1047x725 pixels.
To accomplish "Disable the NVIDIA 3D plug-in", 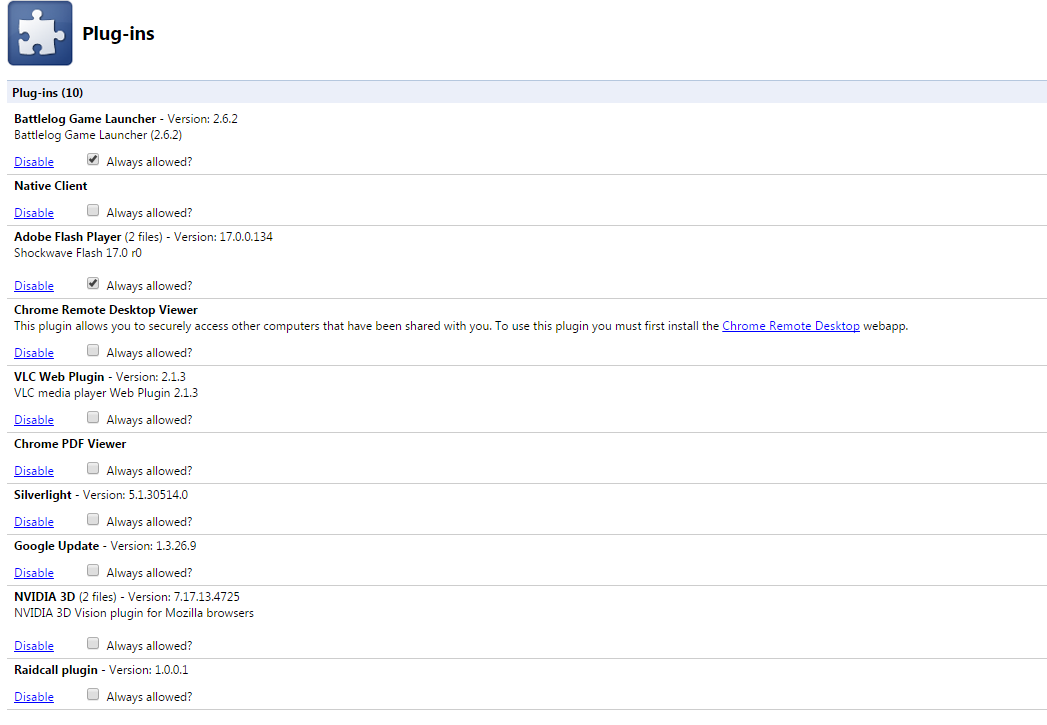I will tap(34, 646).
